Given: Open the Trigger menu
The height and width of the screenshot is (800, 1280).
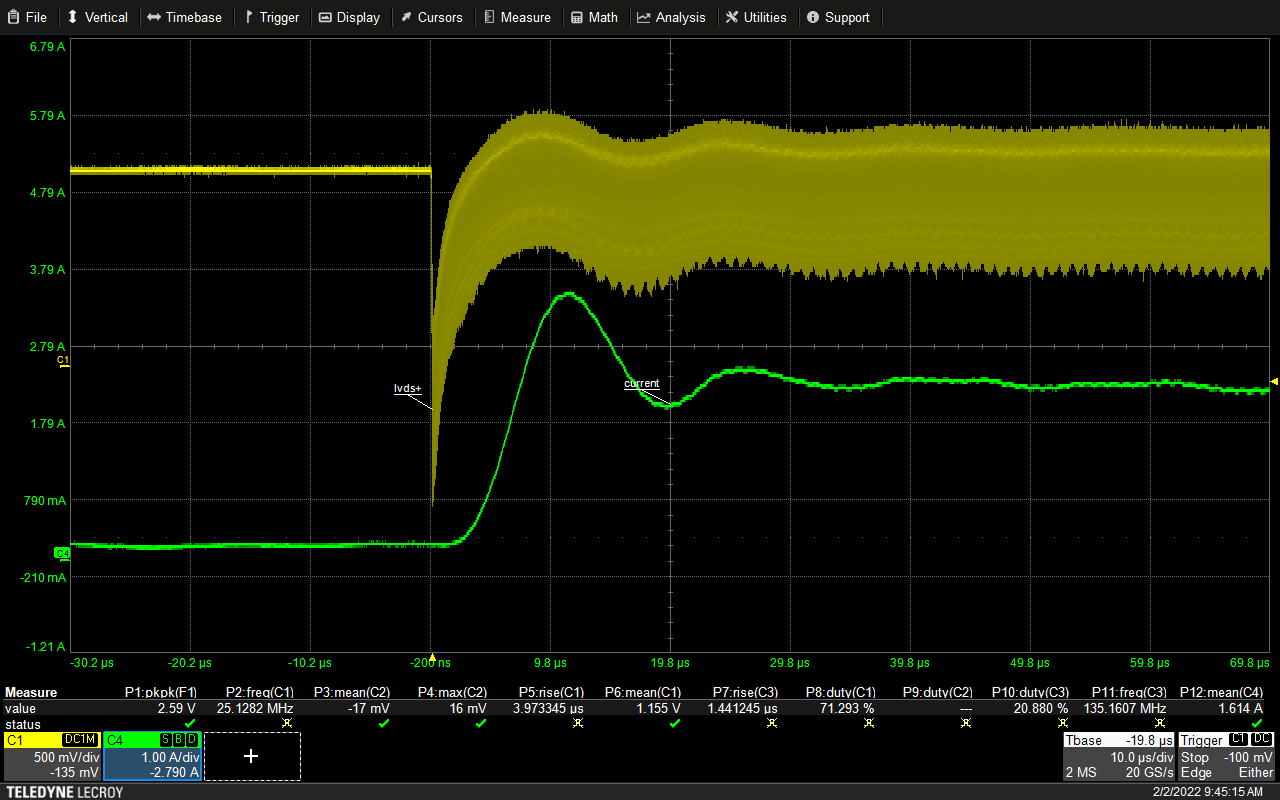Looking at the screenshot, I should coord(271,17).
